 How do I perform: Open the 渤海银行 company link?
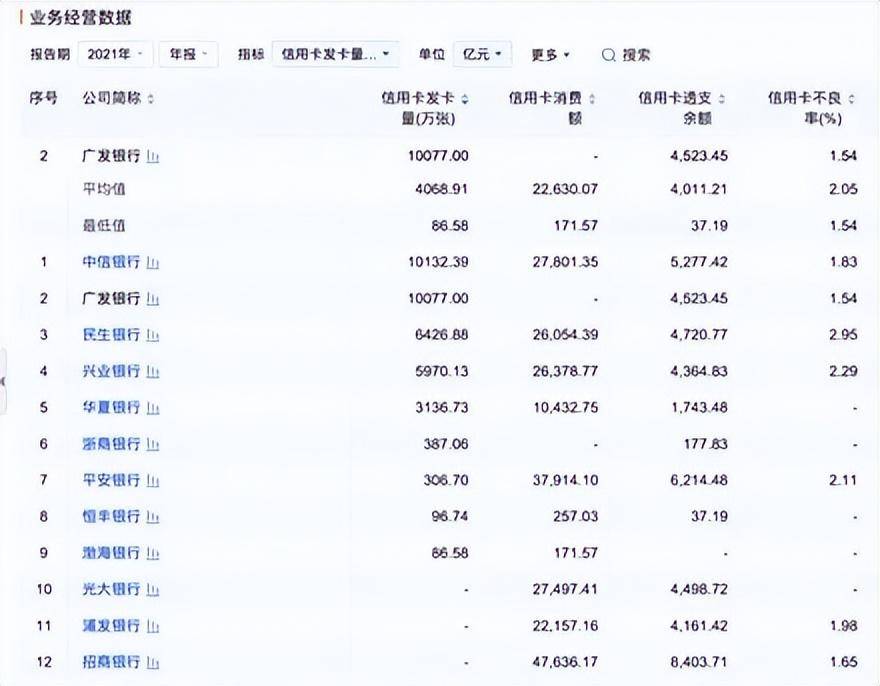(111, 553)
